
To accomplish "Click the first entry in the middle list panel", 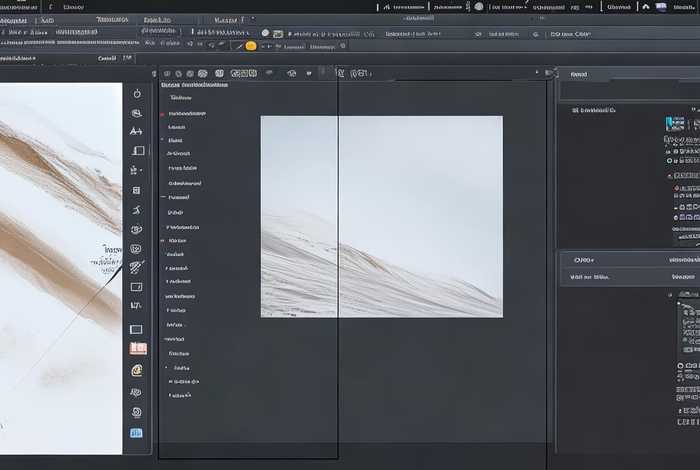I will point(181,98).
